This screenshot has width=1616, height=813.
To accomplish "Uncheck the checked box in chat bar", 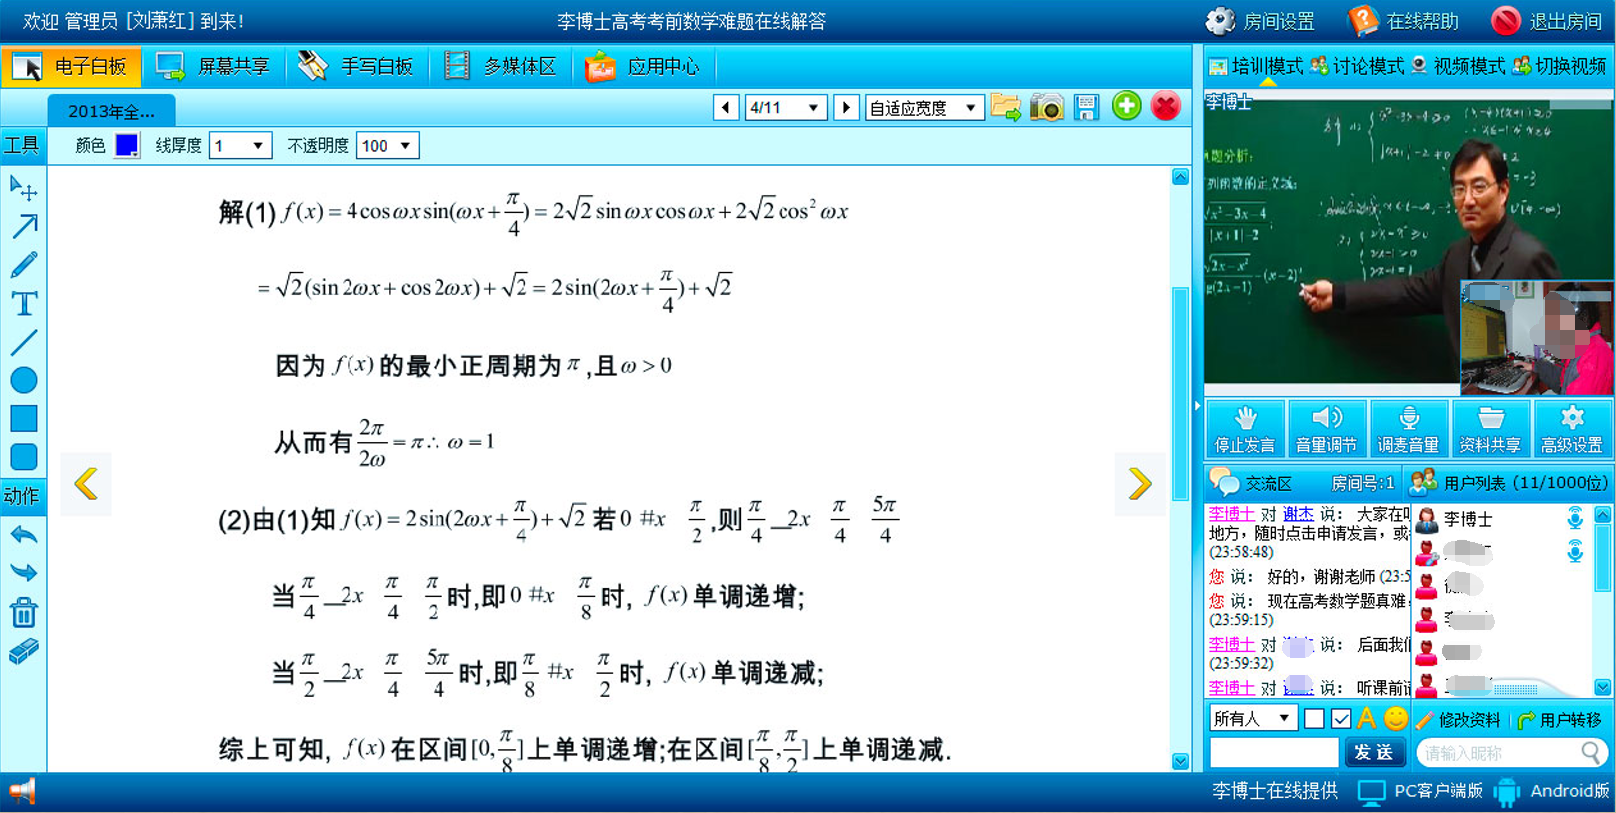I will (1341, 719).
